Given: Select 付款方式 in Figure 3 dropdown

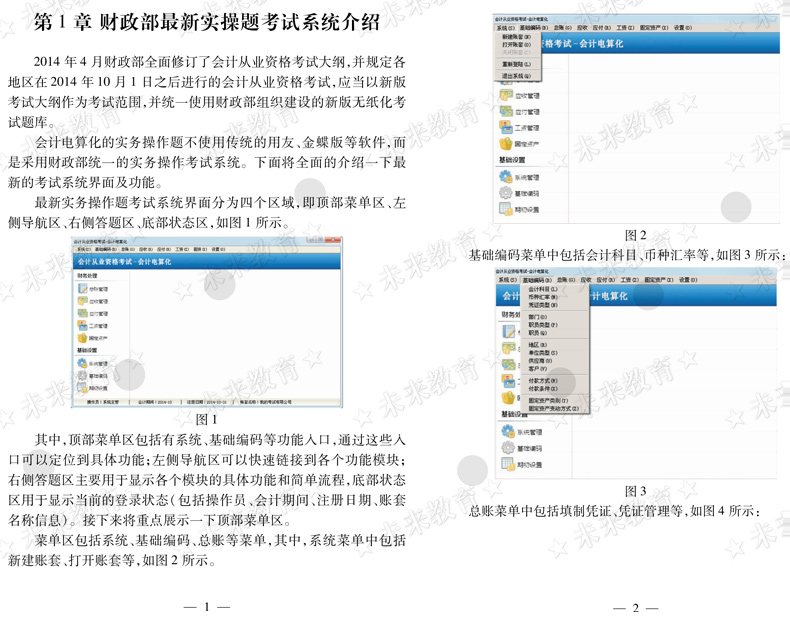Looking at the screenshot, I should pyautogui.click(x=543, y=380).
